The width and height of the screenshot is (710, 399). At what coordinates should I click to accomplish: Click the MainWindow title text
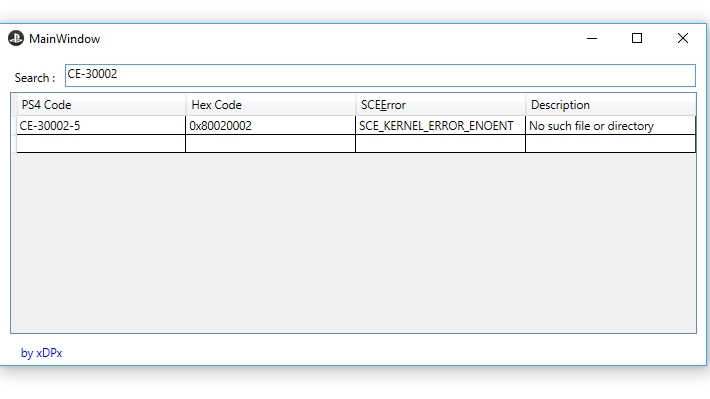64,39
